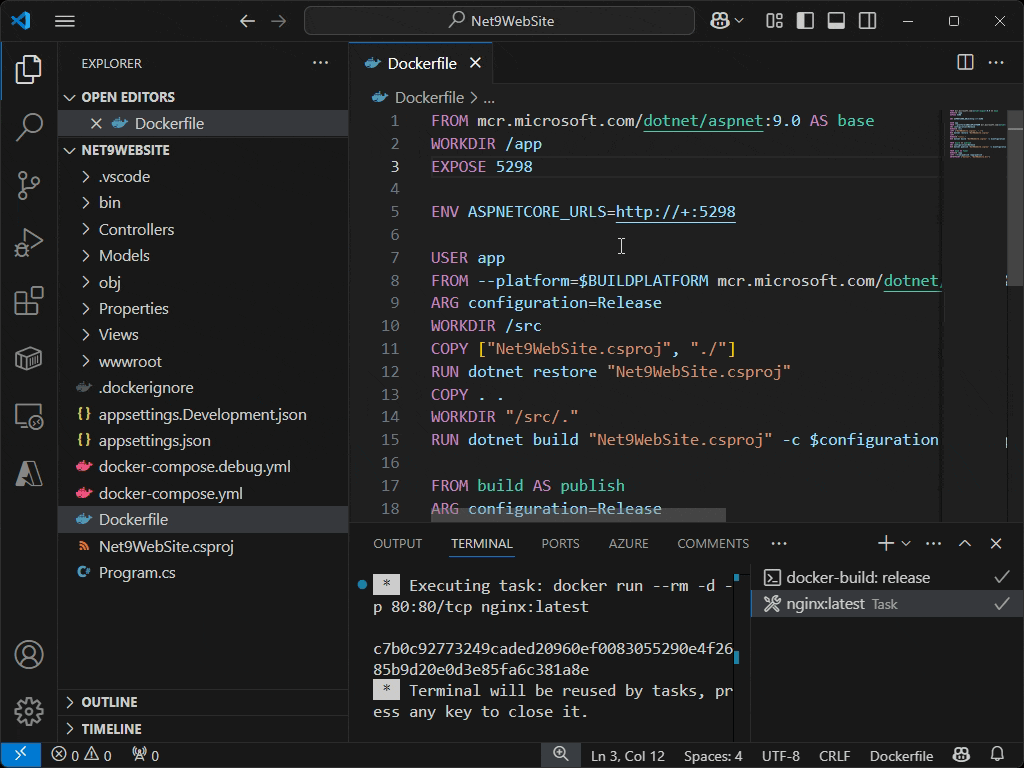1024x768 pixels.
Task: Toggle the primary sidebar visibility
Action: pyautogui.click(x=805, y=20)
